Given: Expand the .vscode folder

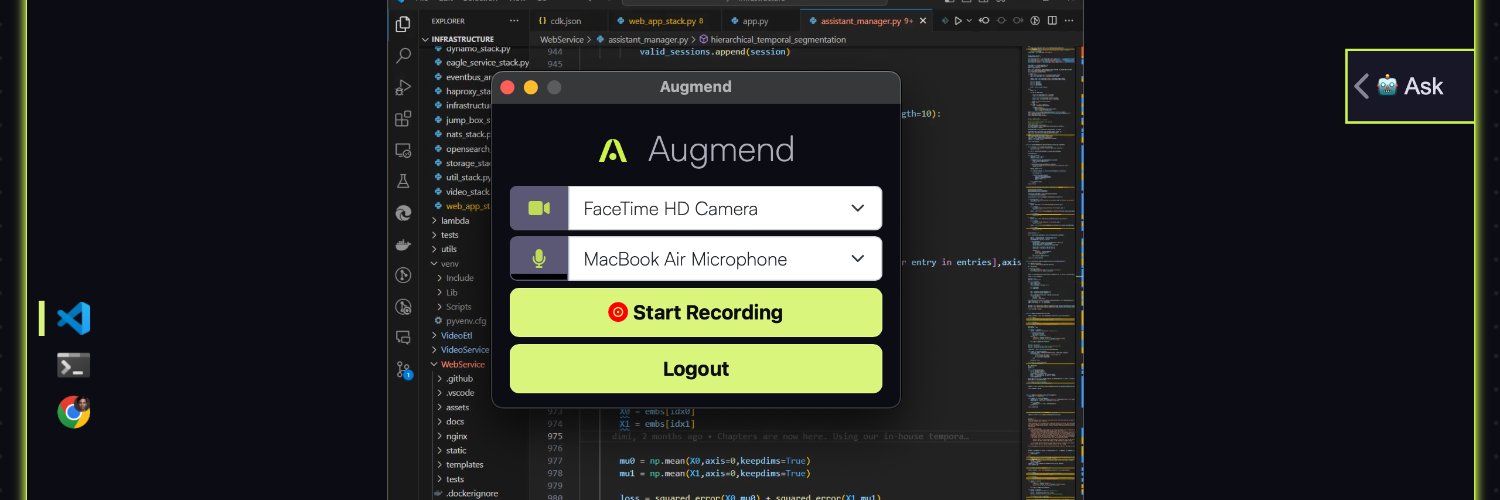Looking at the screenshot, I should point(459,393).
